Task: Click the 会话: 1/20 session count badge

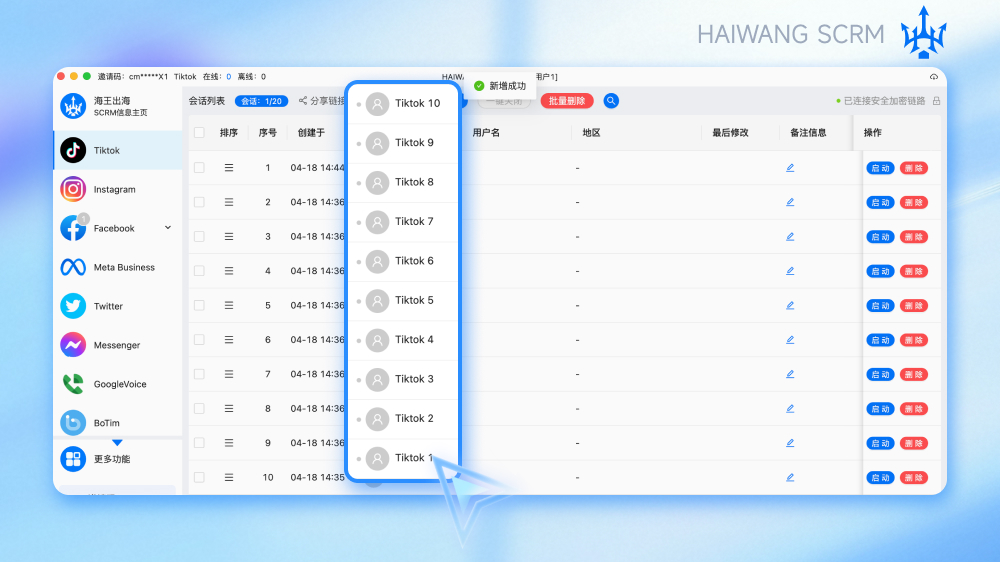Action: 261,101
